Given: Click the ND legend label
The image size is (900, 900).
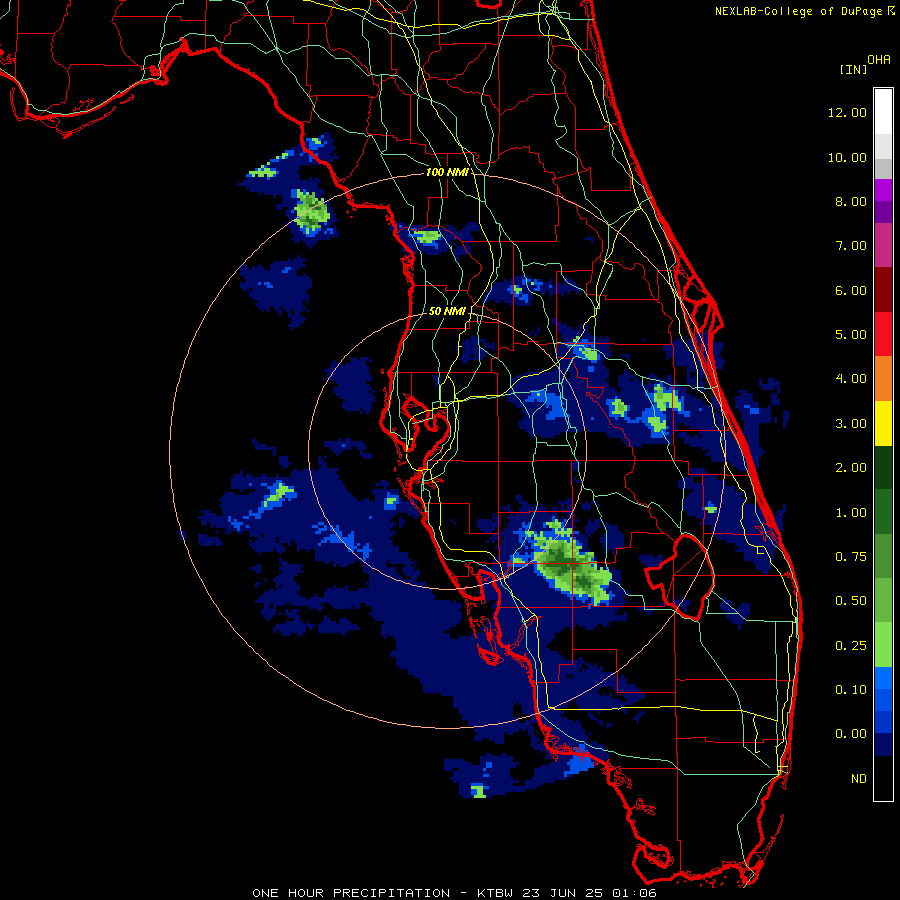Looking at the screenshot, I should pos(859,779).
